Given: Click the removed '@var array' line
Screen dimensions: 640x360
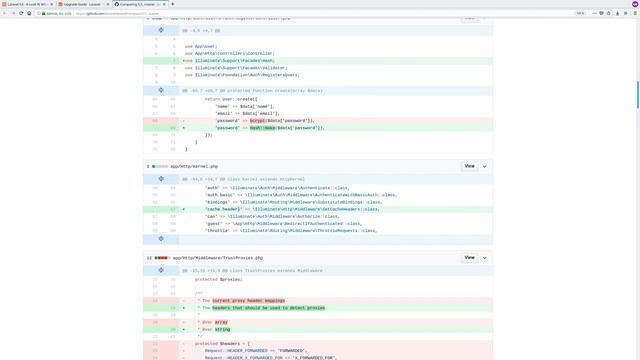Looking at the screenshot, I should 318,322.
